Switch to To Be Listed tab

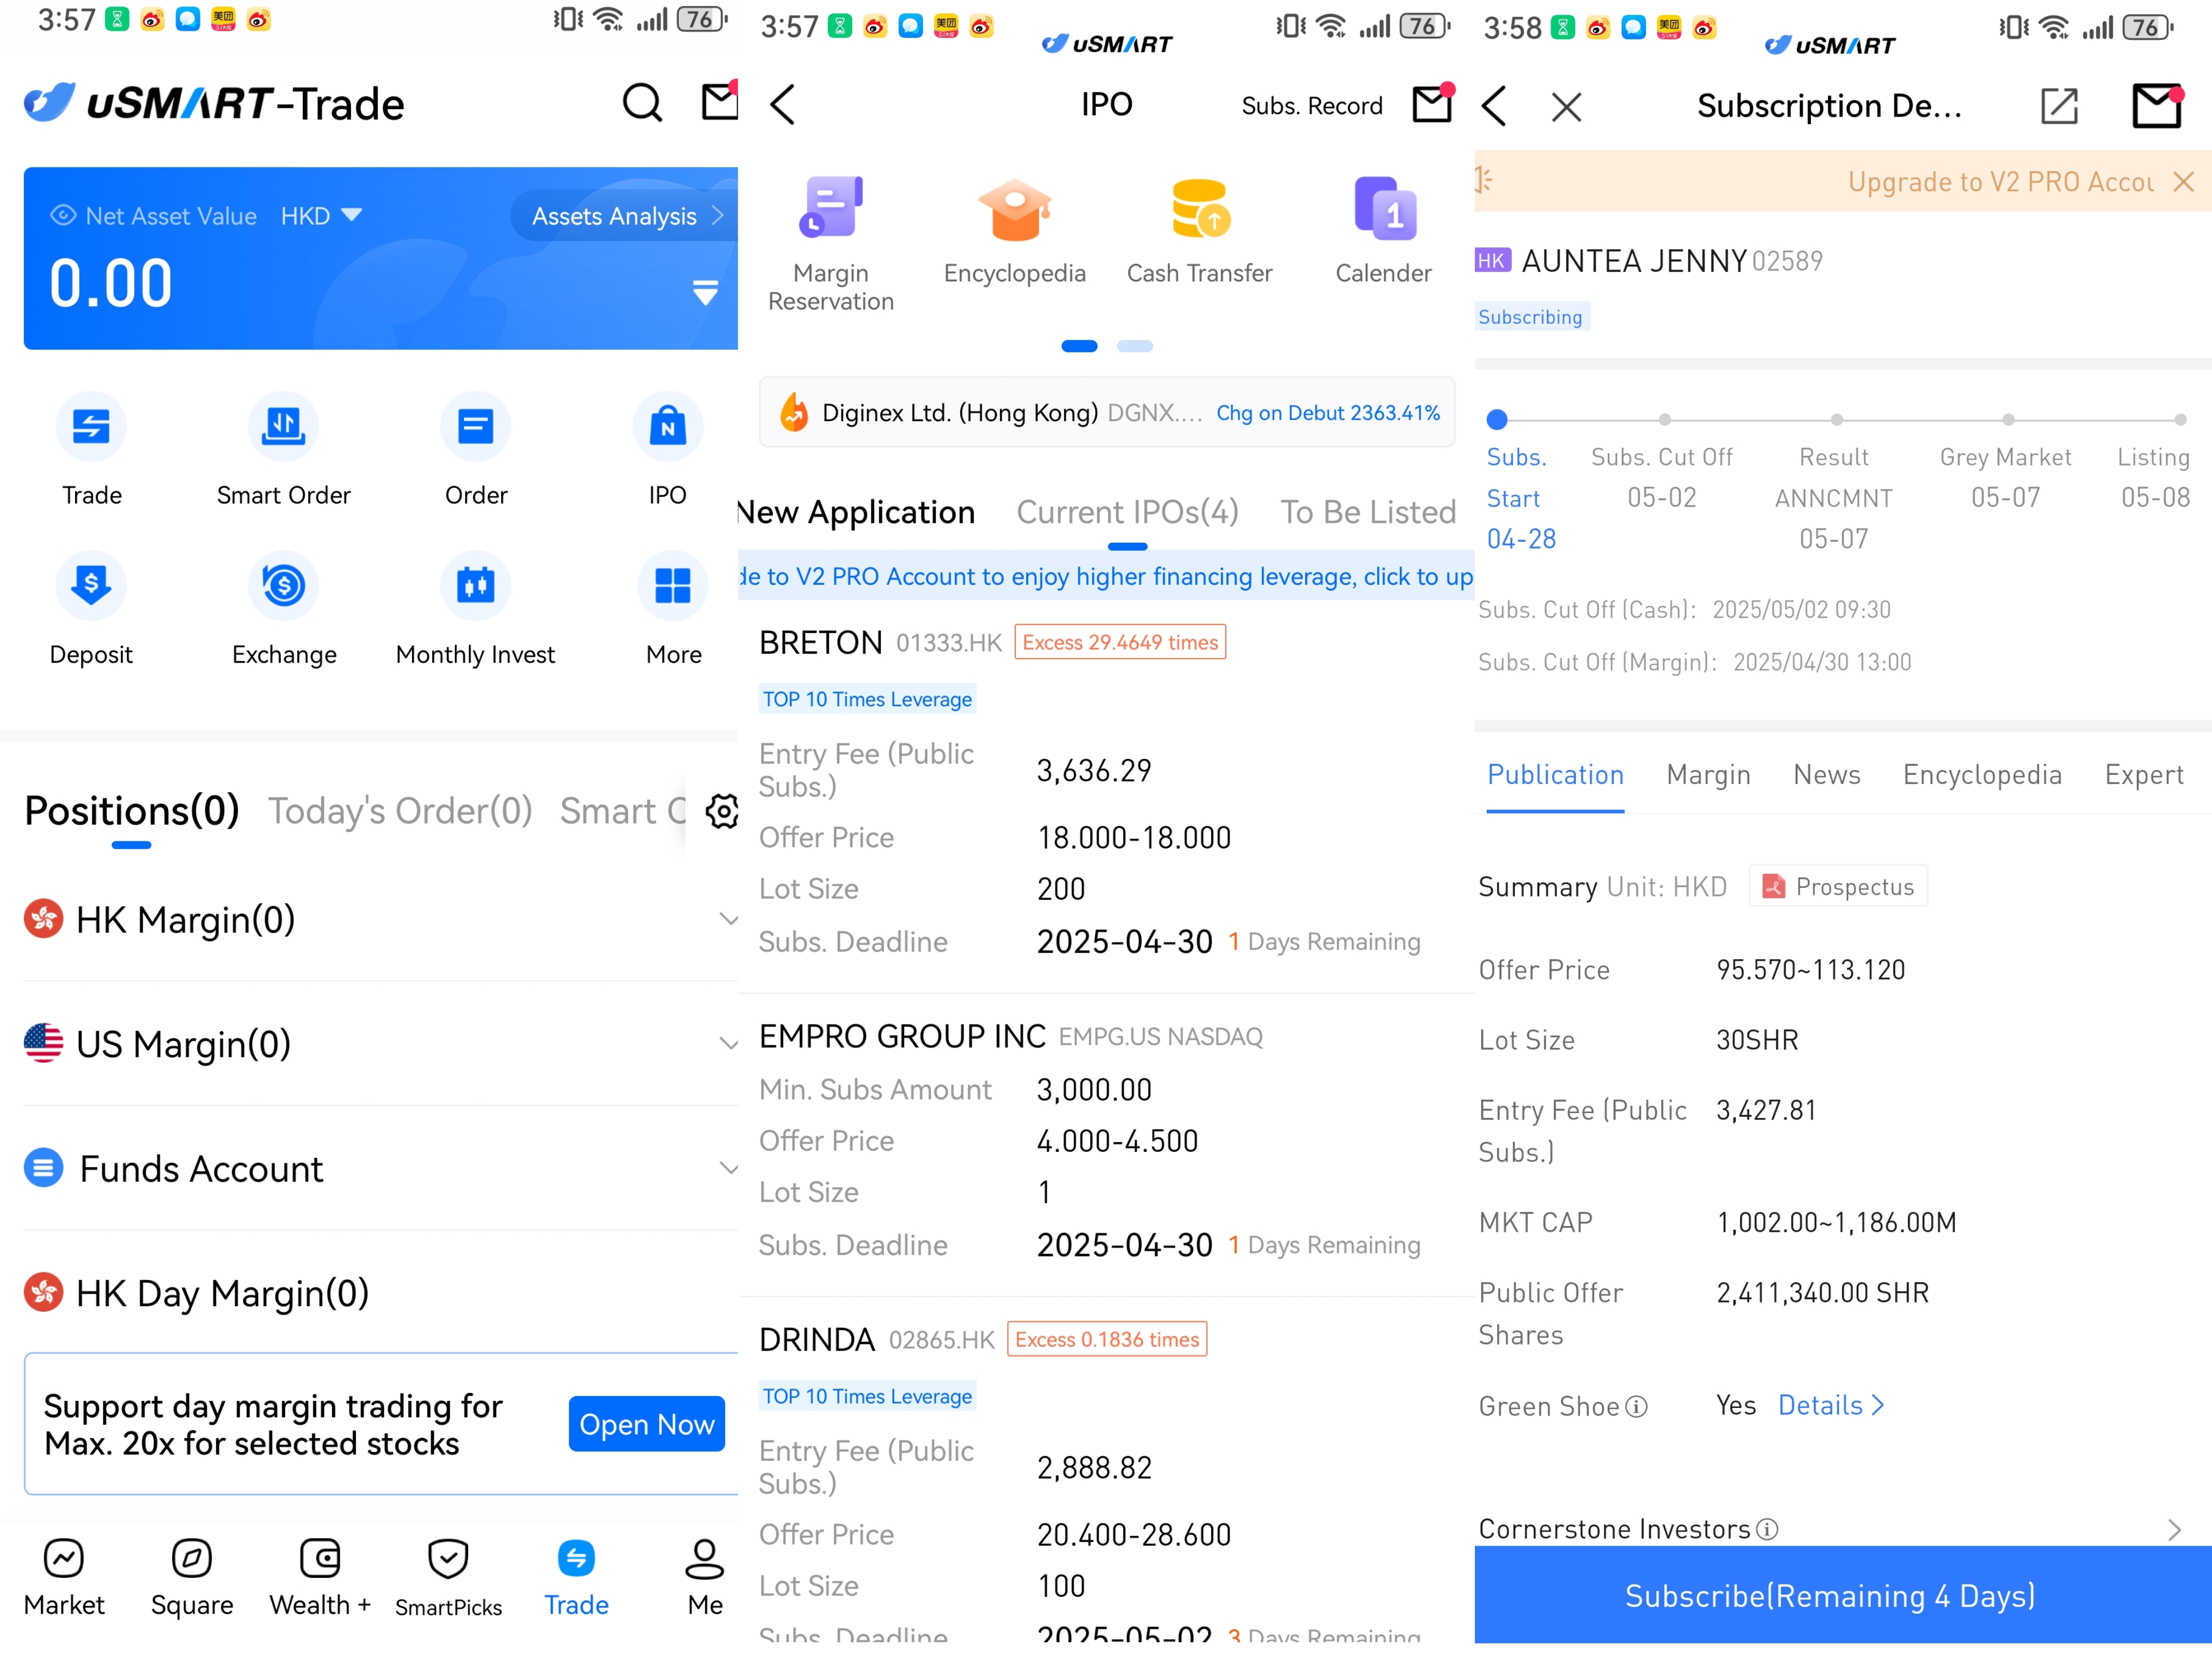pyautogui.click(x=1367, y=512)
